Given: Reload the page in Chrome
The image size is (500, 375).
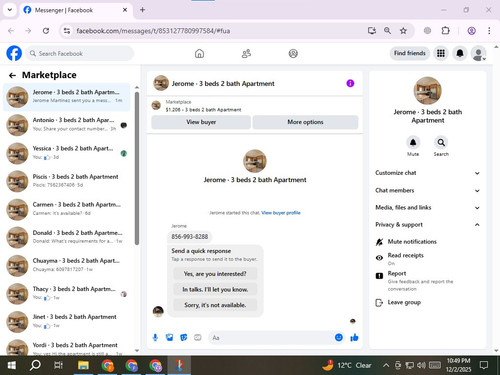Looking at the screenshot, I should (x=46, y=31).
